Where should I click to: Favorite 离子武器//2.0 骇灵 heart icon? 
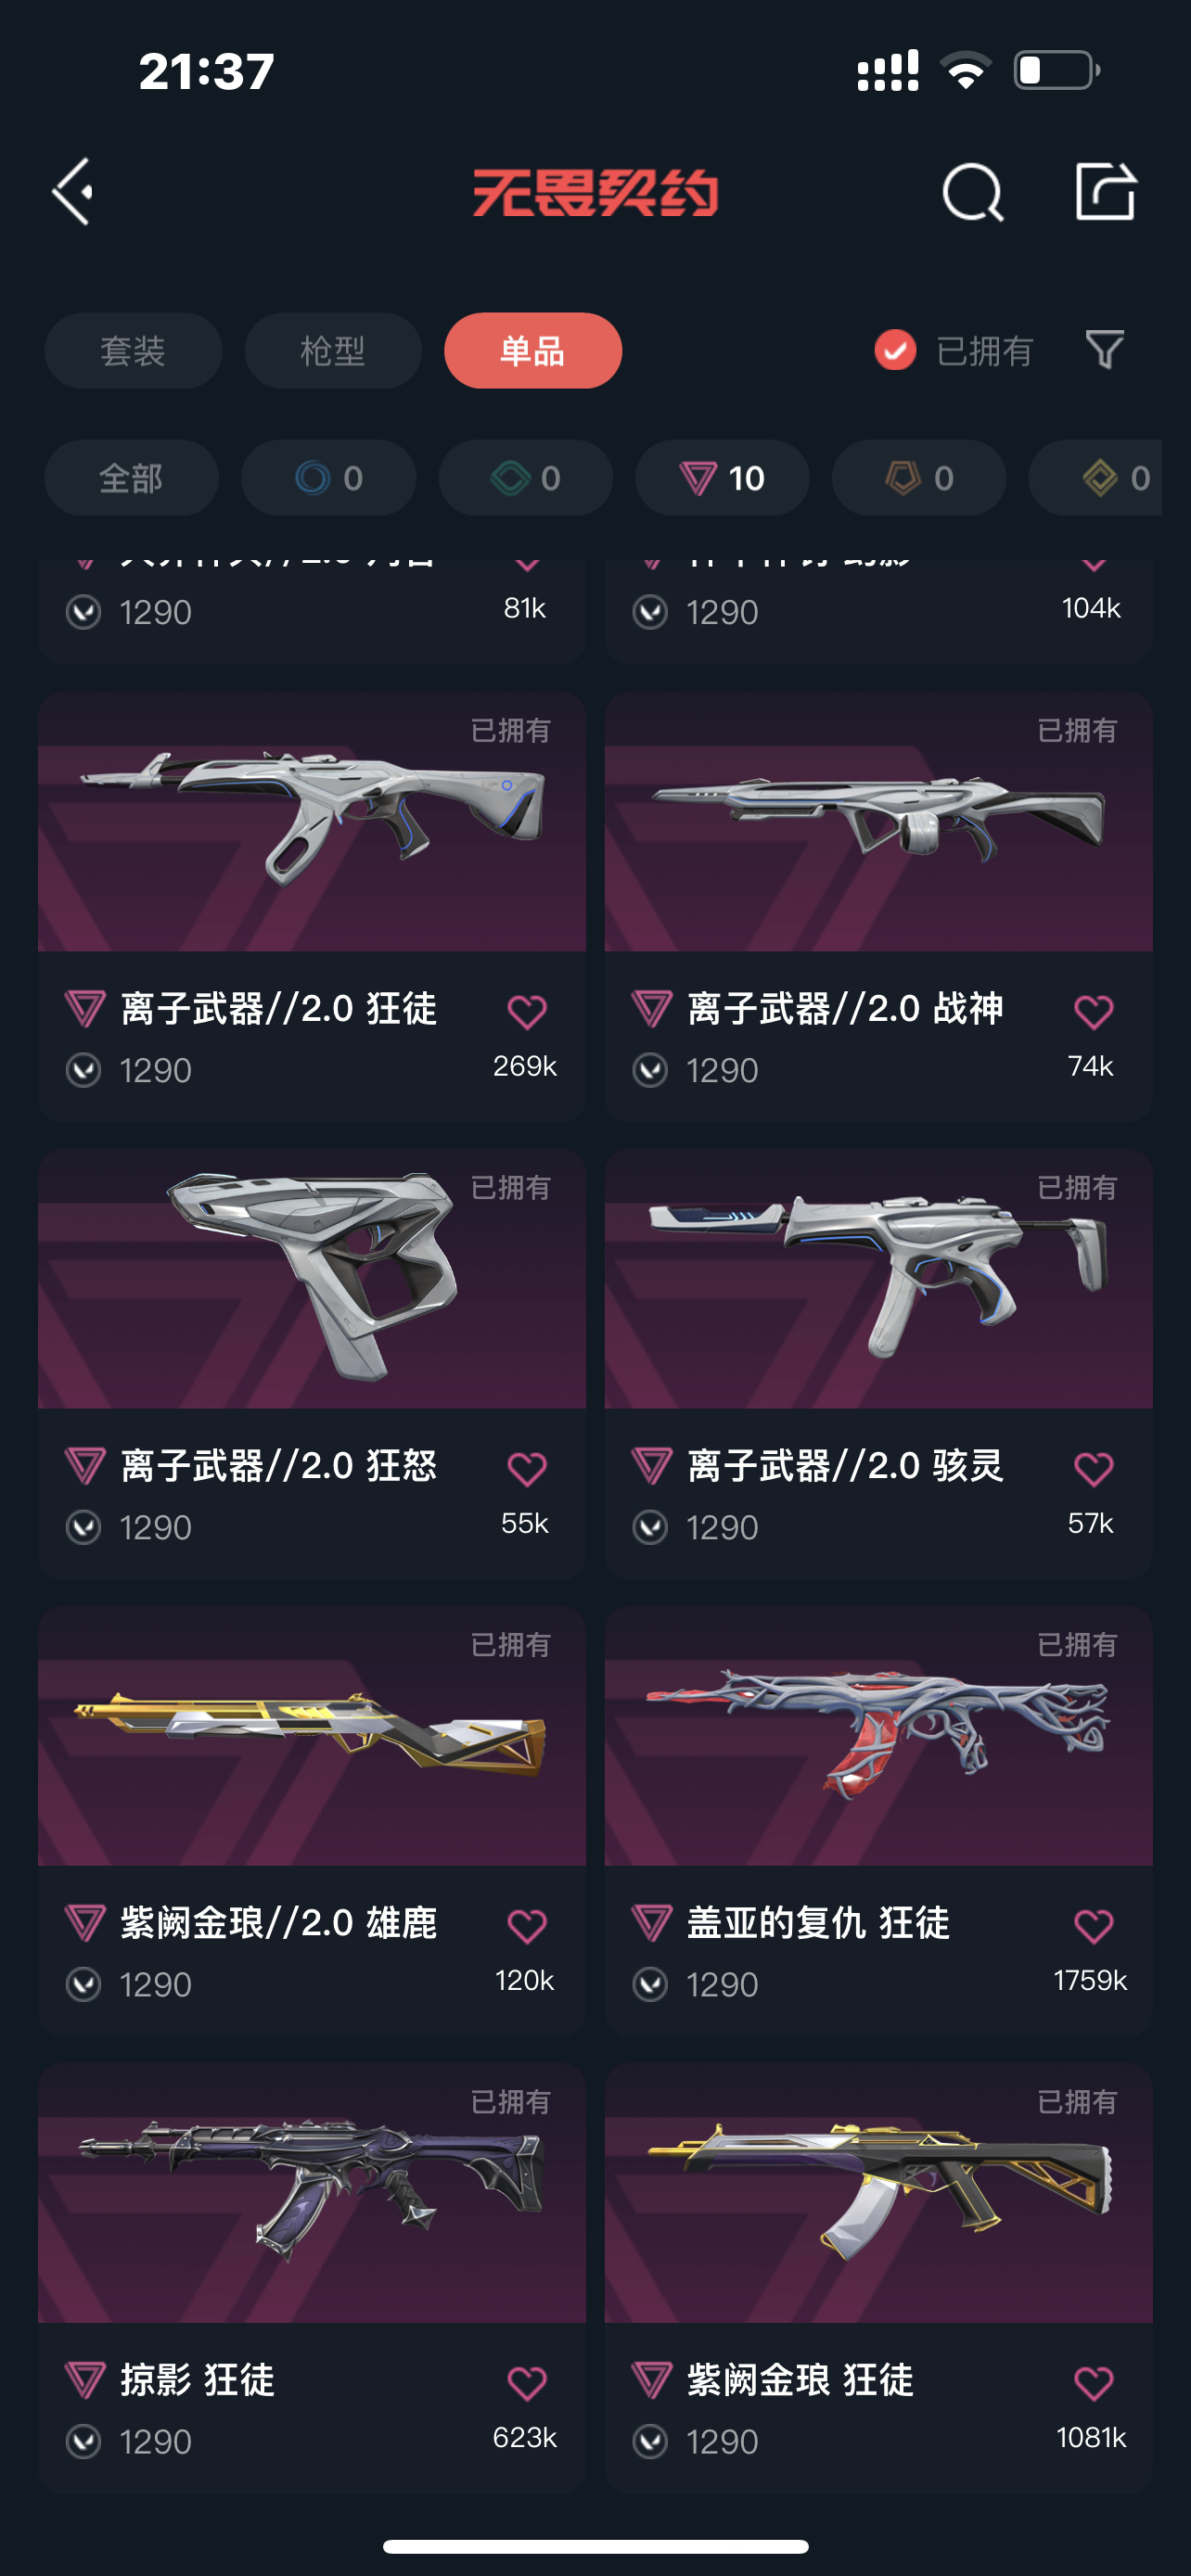tap(1093, 1469)
